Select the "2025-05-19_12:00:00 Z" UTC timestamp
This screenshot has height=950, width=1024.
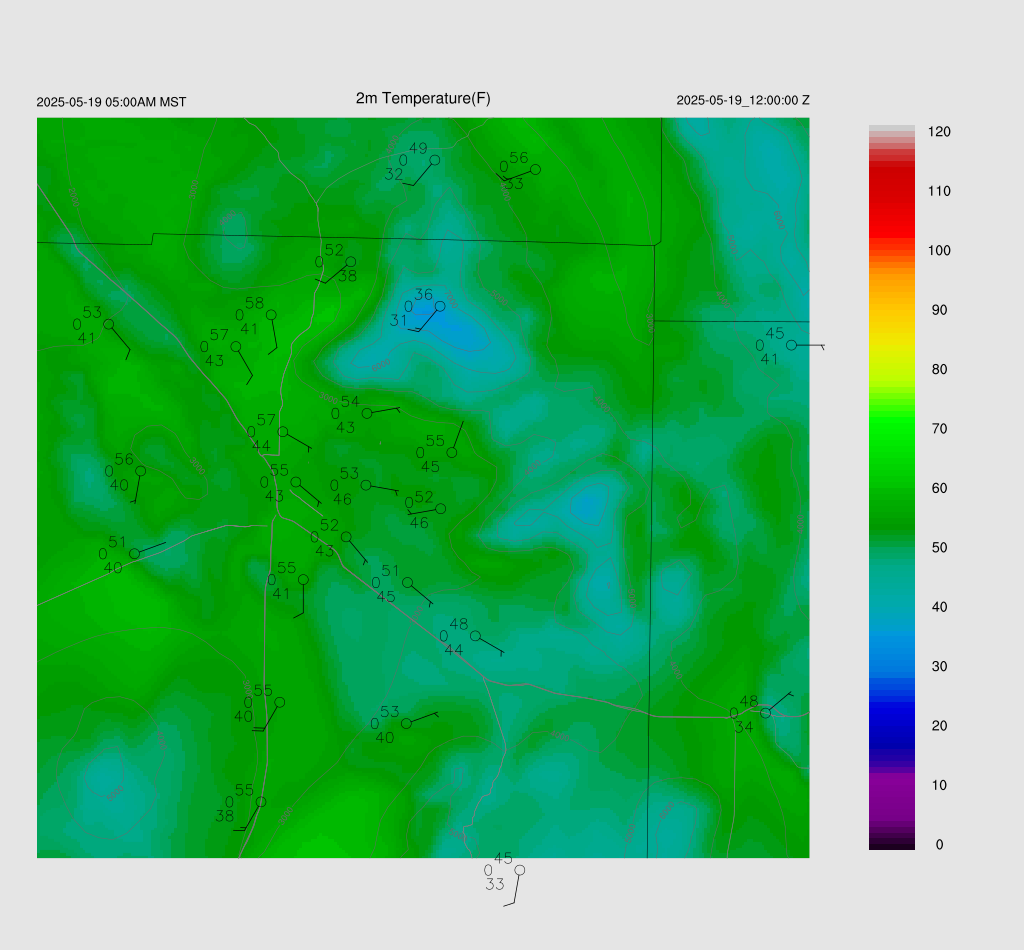coord(743,101)
